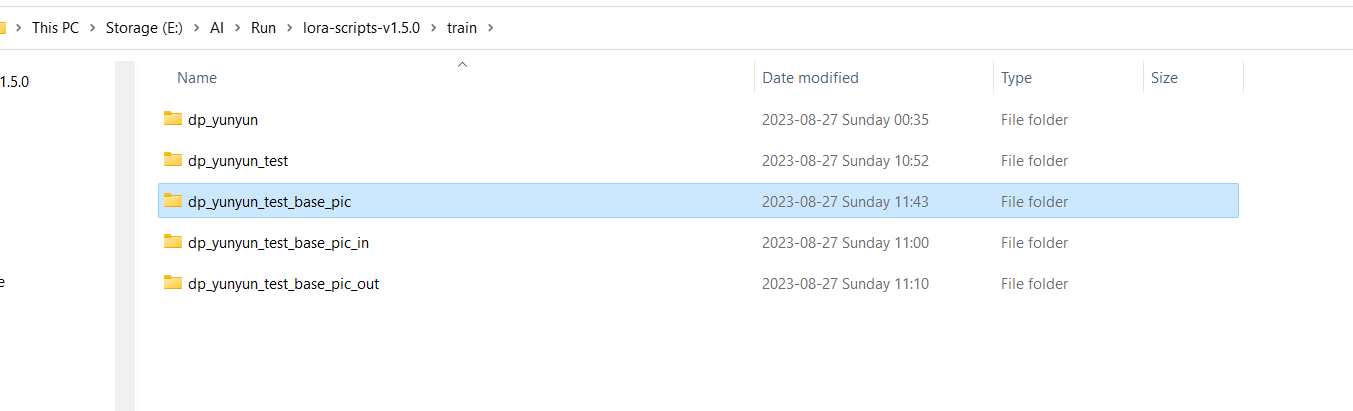Sort by Size column header
Image resolution: width=1353 pixels, height=411 pixels.
pos(1164,78)
